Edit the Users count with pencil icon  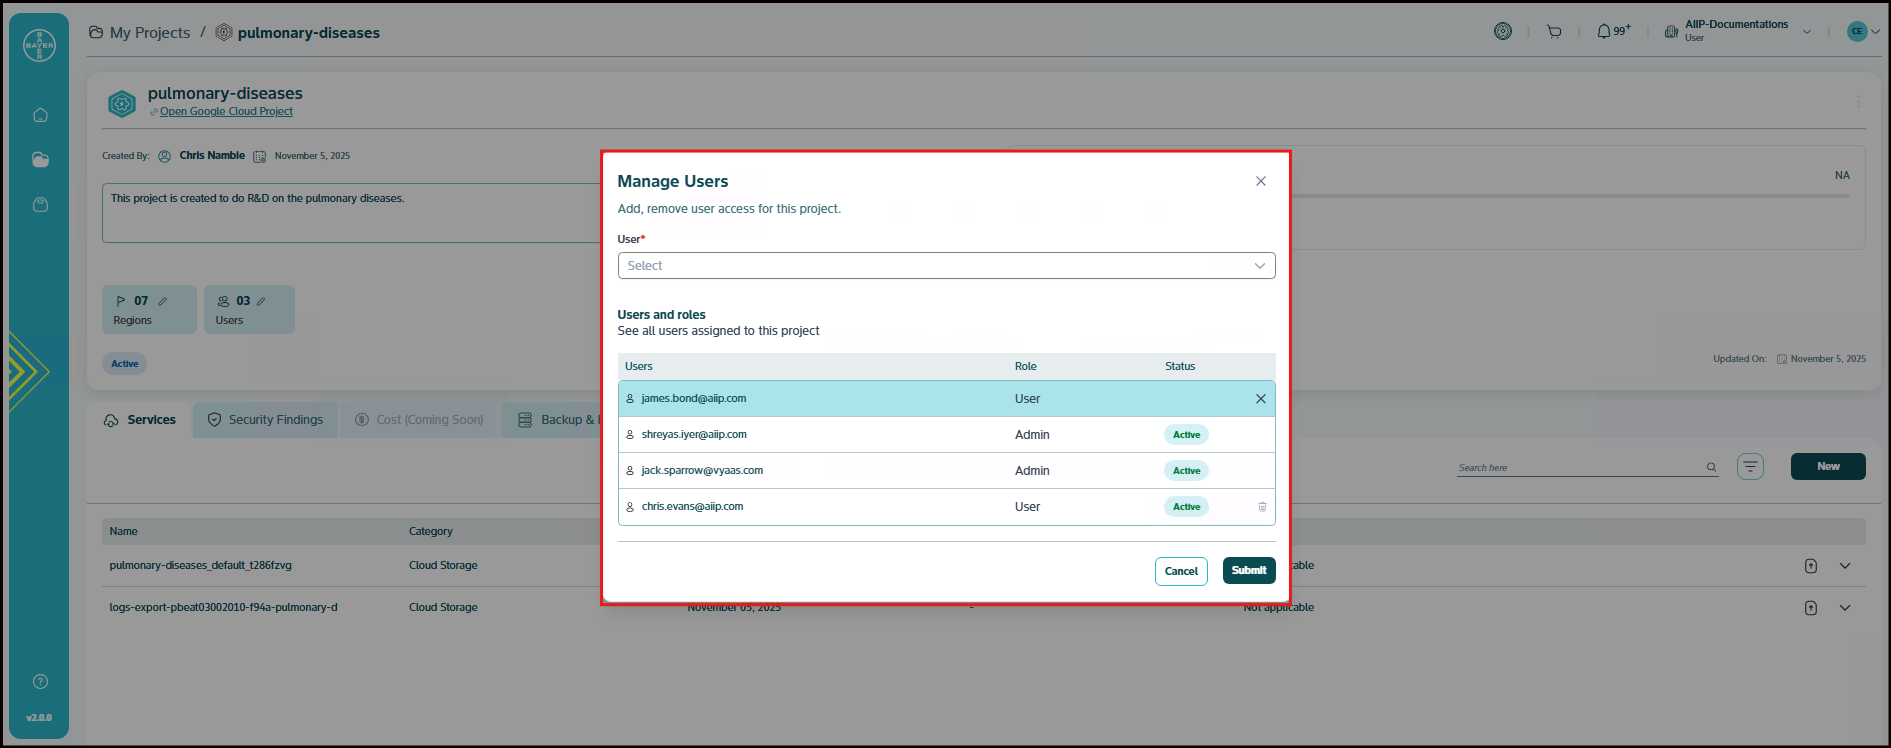click(x=261, y=301)
